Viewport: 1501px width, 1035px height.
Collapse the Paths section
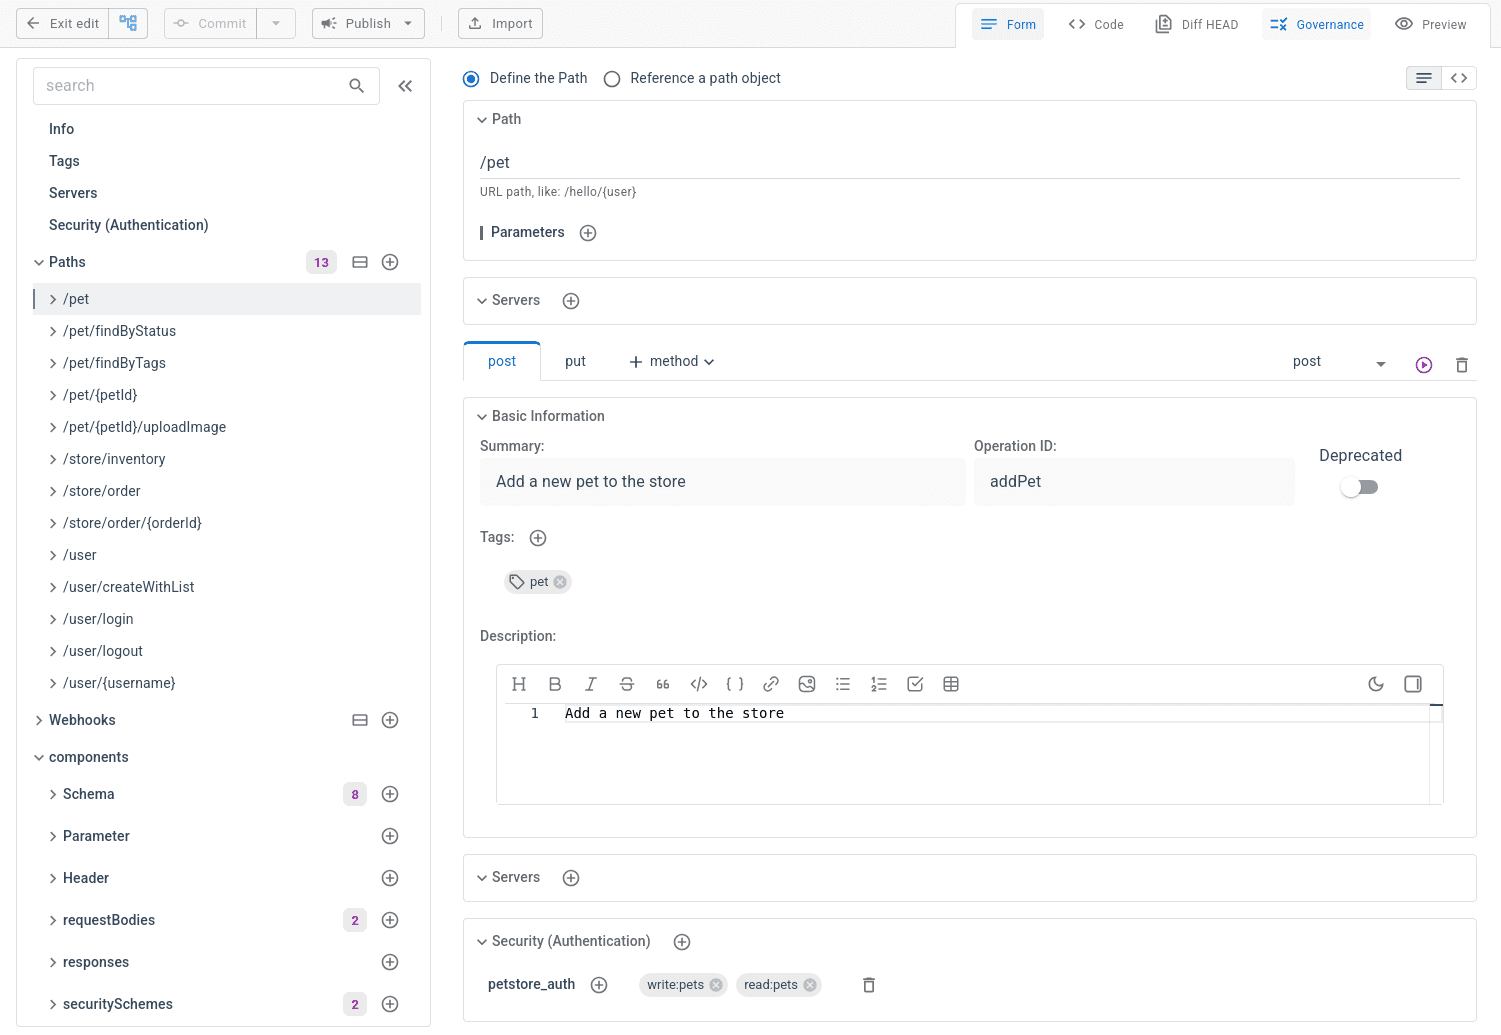coord(39,262)
